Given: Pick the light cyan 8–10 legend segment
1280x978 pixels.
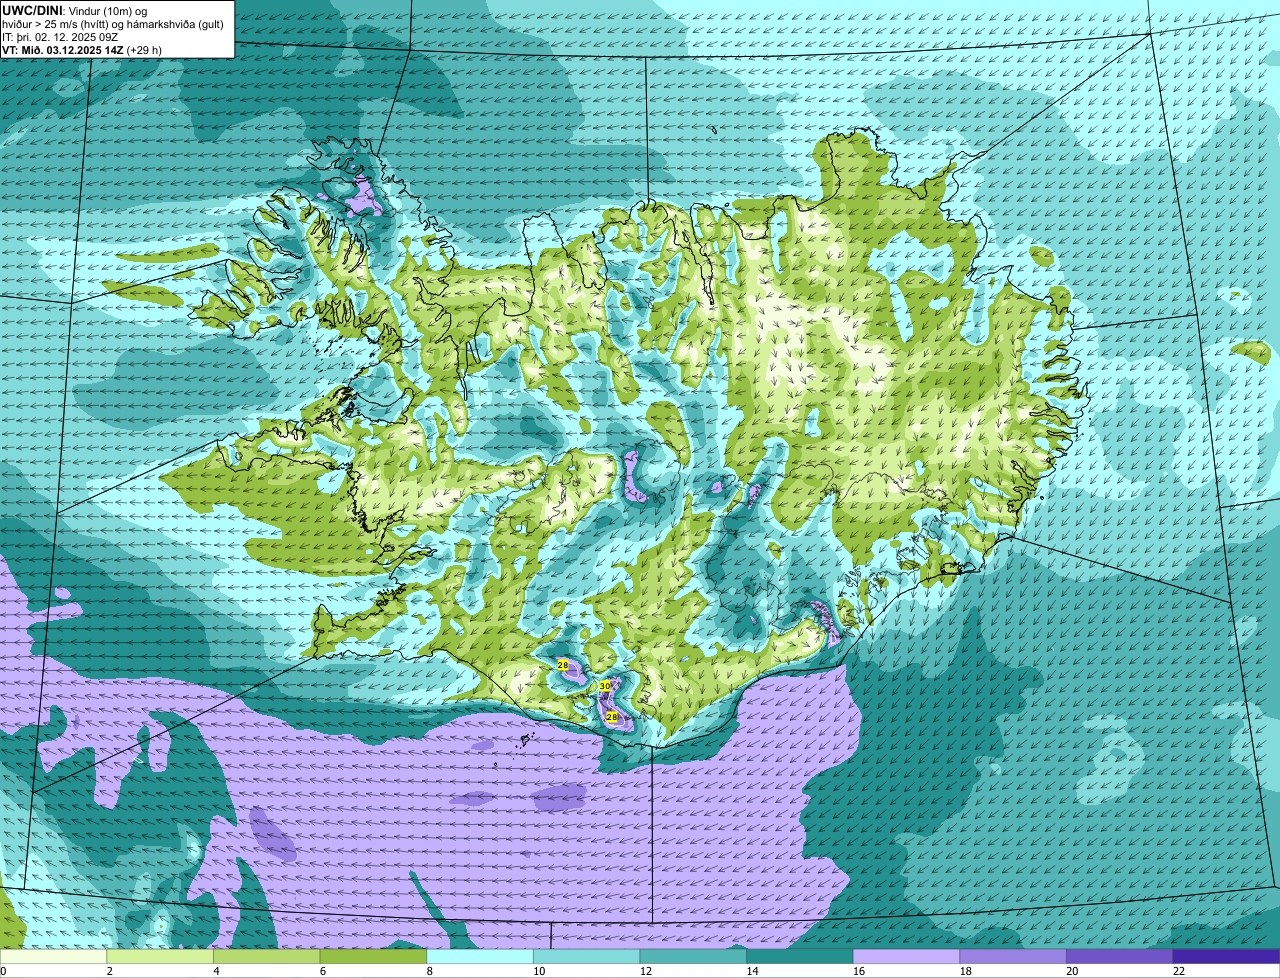Looking at the screenshot, I should coord(480,956).
